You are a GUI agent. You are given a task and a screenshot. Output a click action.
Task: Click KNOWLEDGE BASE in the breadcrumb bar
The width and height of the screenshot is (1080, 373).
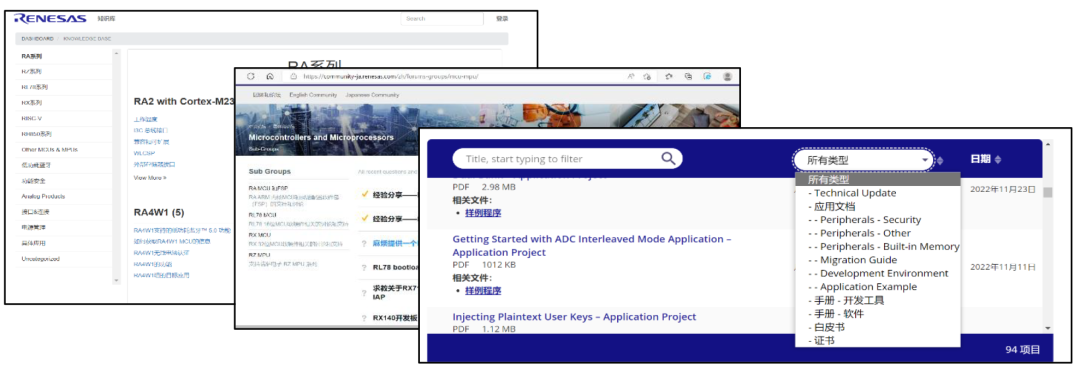tap(87, 39)
